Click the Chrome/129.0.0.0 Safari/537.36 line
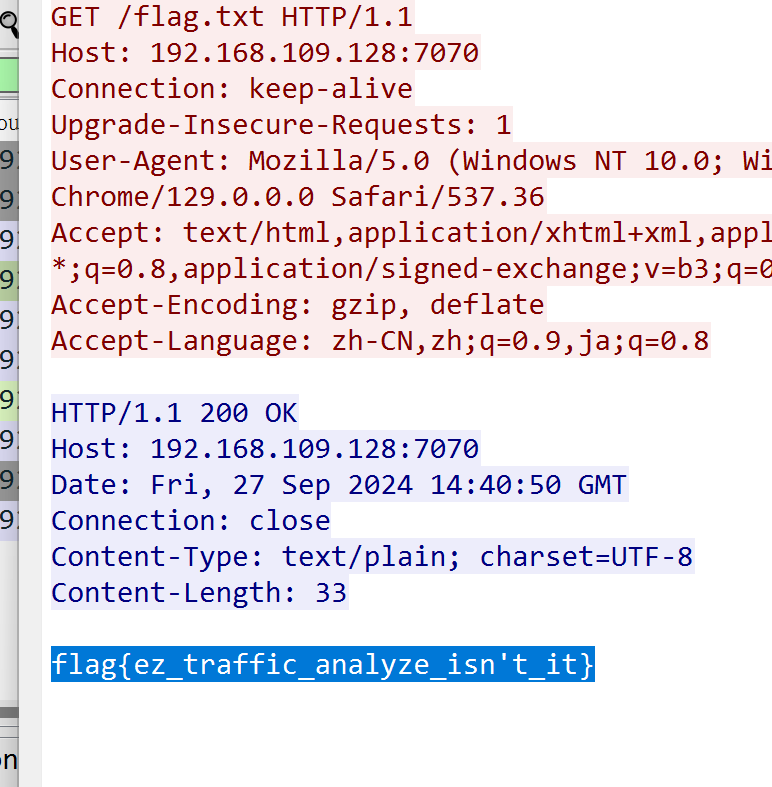Image resolution: width=772 pixels, height=787 pixels. [x=298, y=196]
